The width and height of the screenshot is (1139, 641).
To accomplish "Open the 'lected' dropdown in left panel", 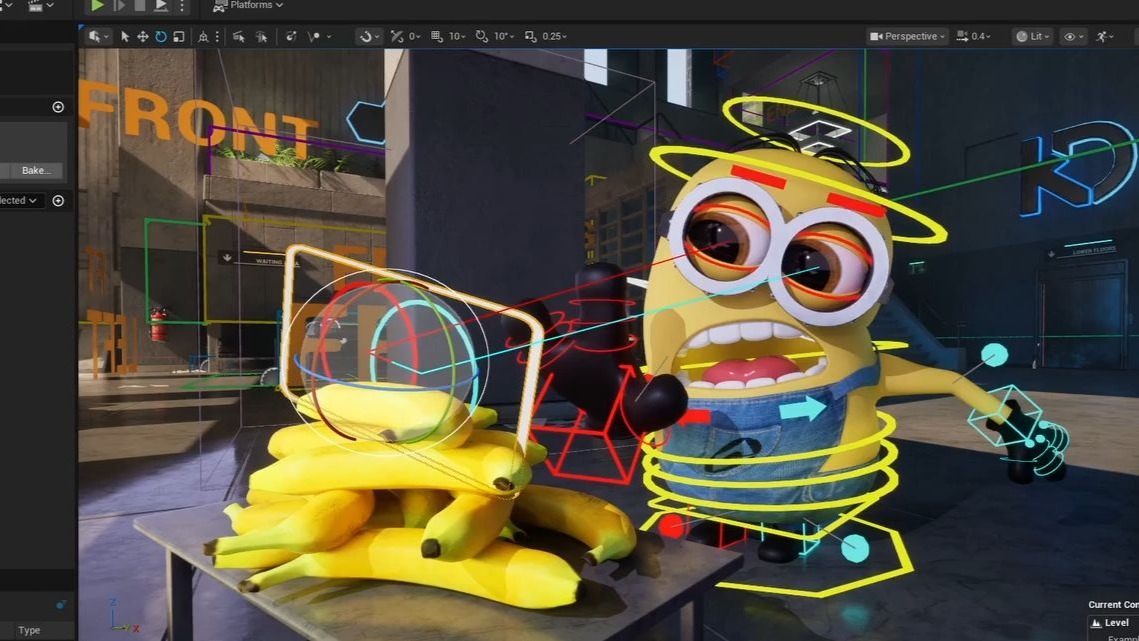I will click(22, 201).
